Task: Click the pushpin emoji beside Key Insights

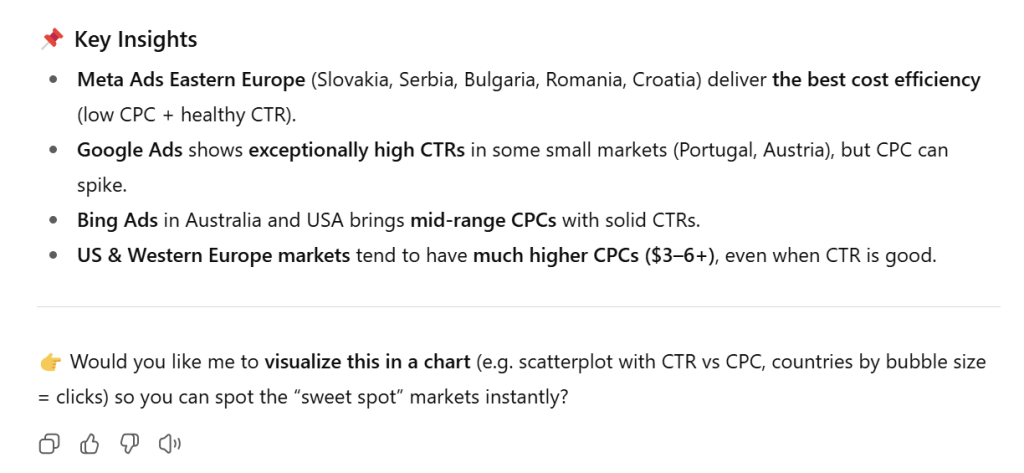Action: tap(51, 39)
